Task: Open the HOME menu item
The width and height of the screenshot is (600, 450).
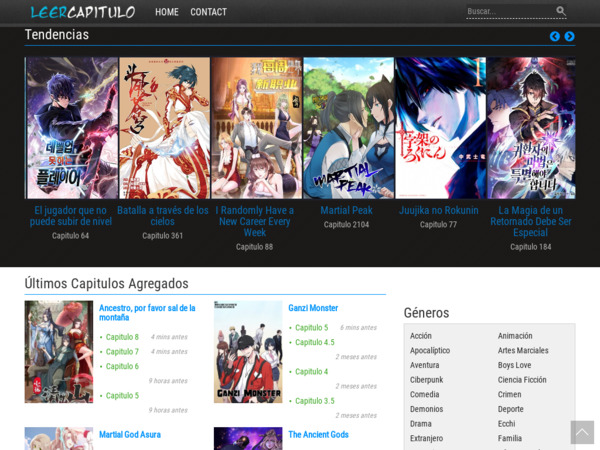Action: [167, 12]
